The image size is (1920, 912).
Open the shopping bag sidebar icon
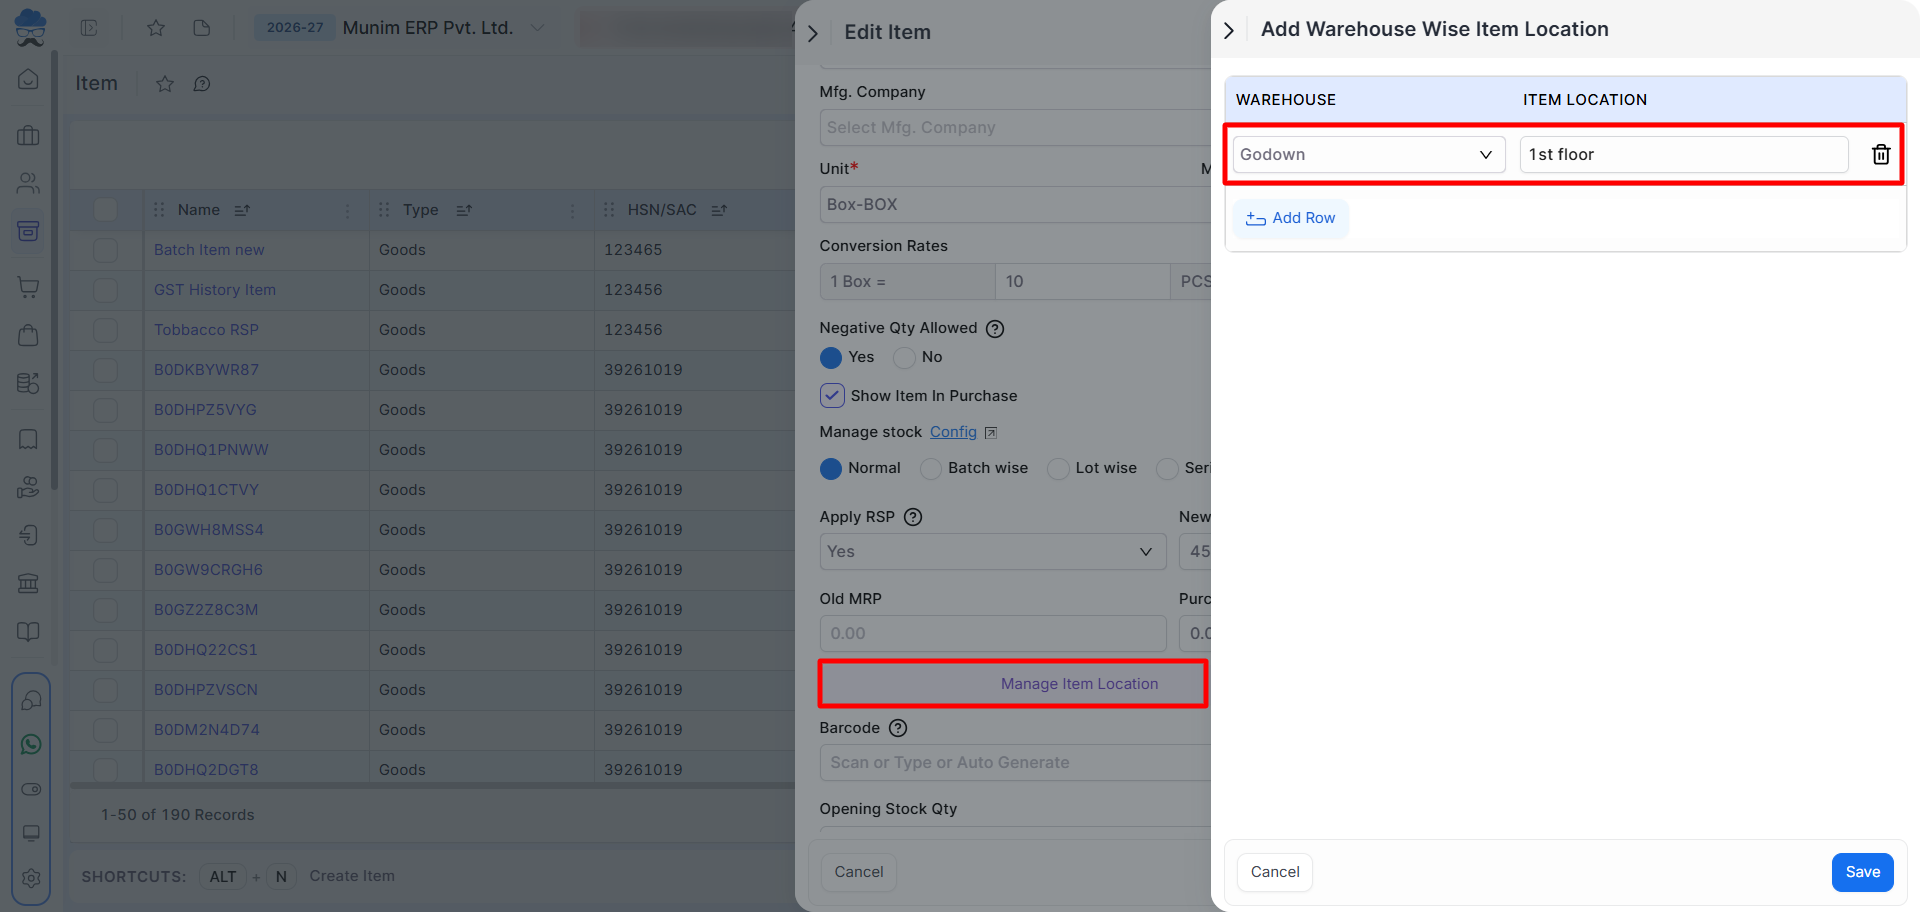[29, 335]
